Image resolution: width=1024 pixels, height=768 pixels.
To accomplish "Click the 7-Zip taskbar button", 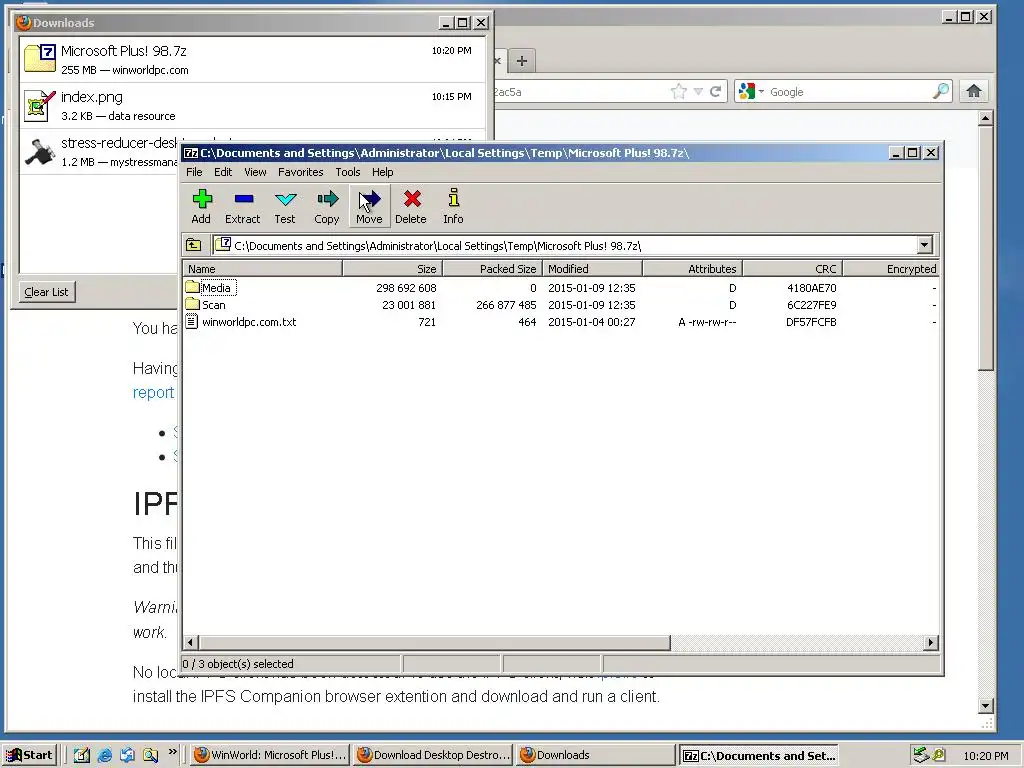I will point(759,755).
